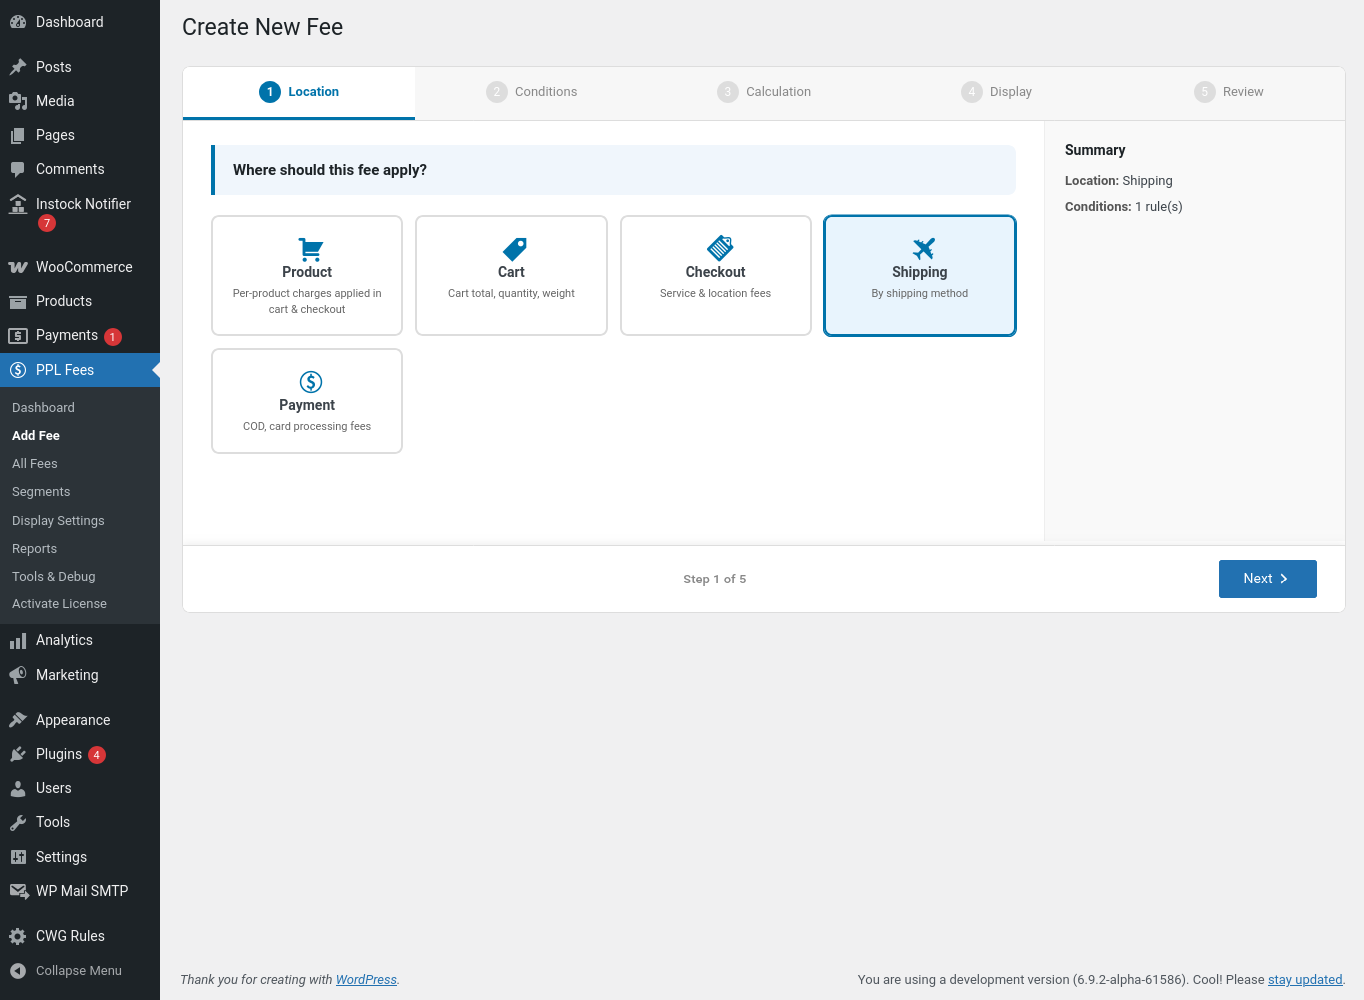
Task: Go to the Calculation step tab
Action: click(x=765, y=92)
